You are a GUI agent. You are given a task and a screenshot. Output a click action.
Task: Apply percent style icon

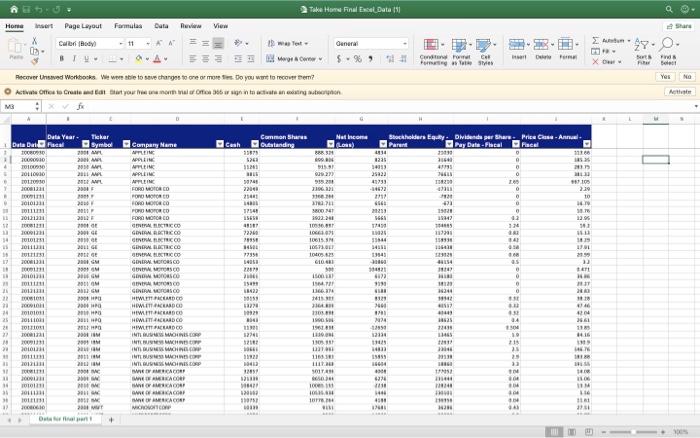pos(358,59)
